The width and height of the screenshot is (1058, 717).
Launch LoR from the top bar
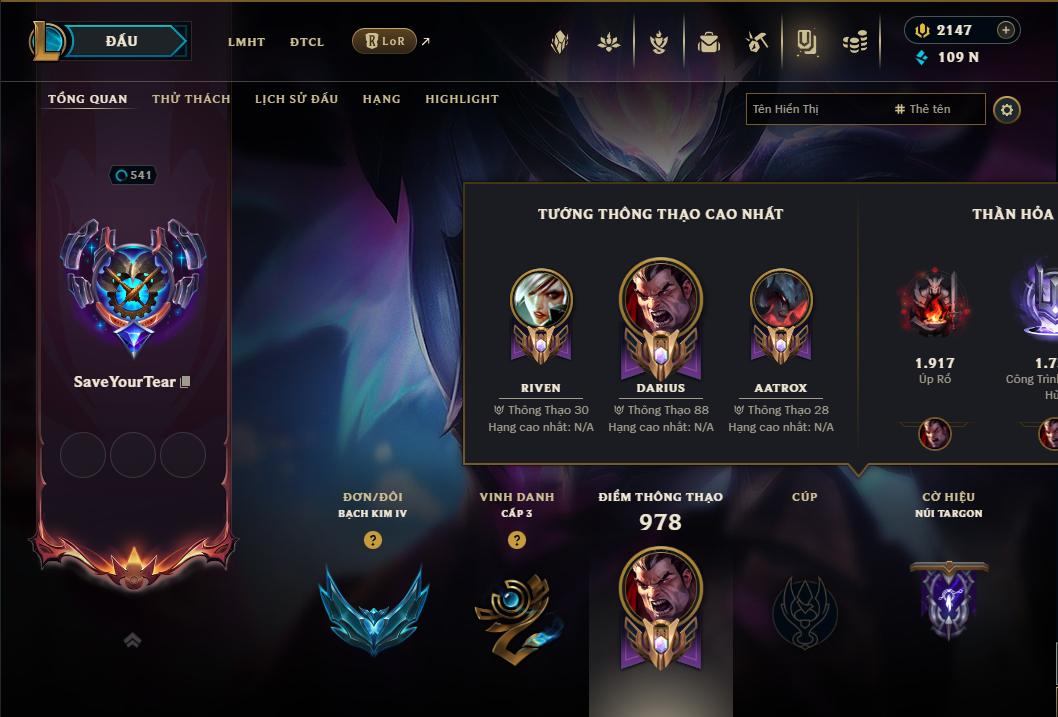point(385,41)
